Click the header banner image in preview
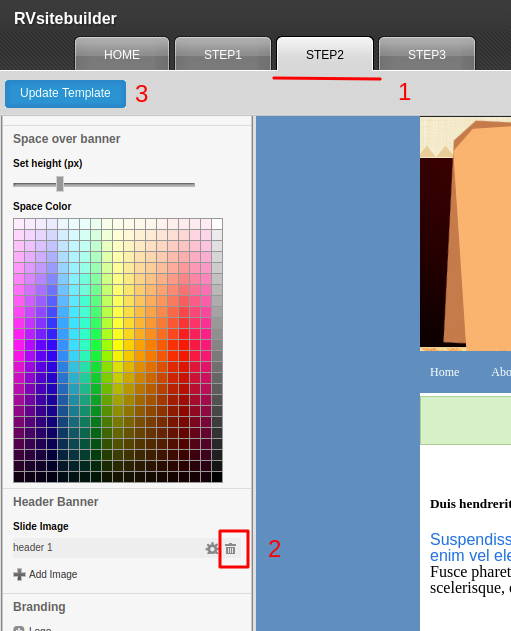This screenshot has width=511, height=631. (465, 234)
